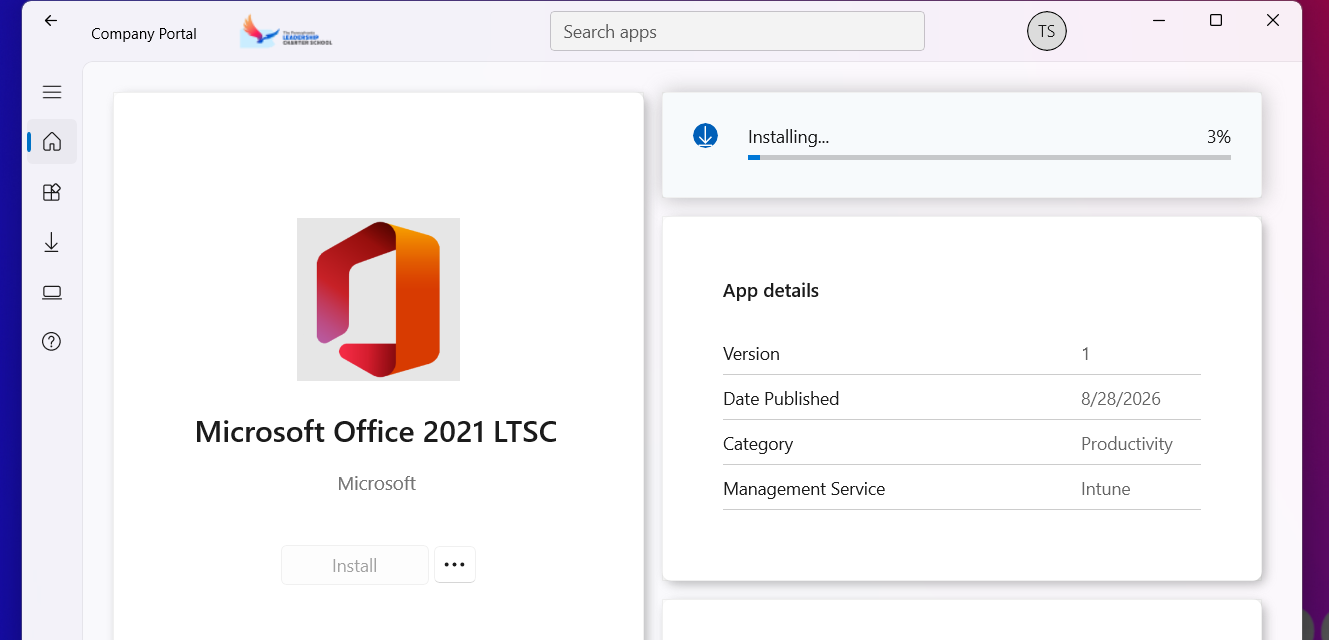The height and width of the screenshot is (640, 1329).
Task: Select the Home sidebar icon
Action: tap(52, 141)
